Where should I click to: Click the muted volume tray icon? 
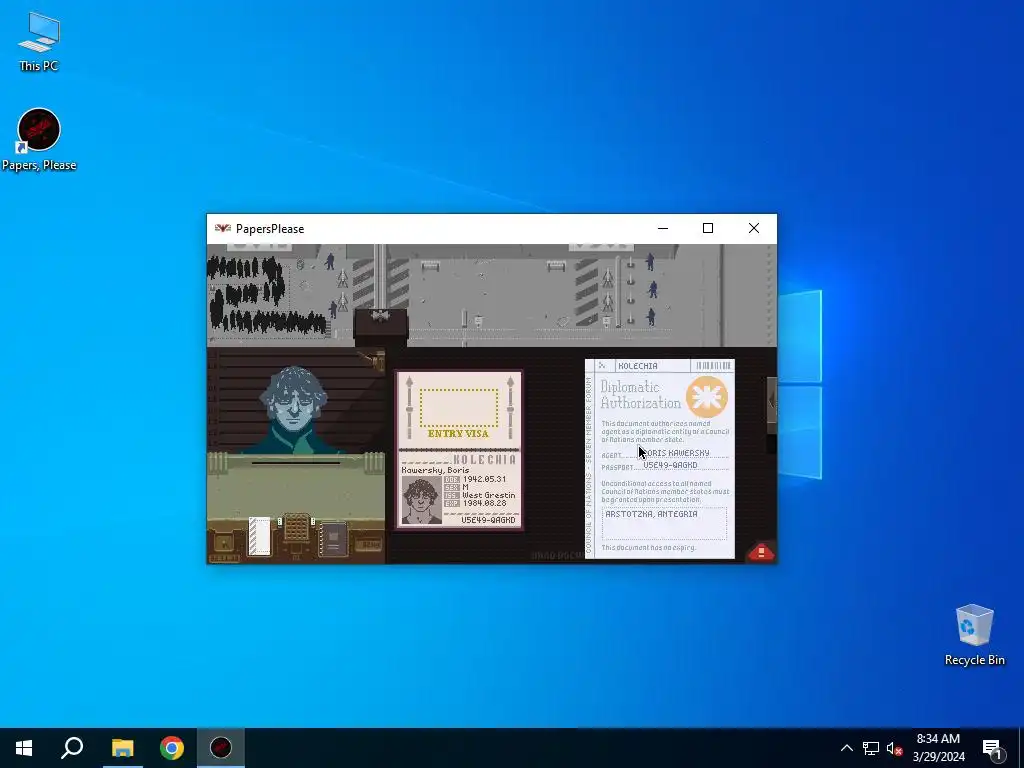894,748
